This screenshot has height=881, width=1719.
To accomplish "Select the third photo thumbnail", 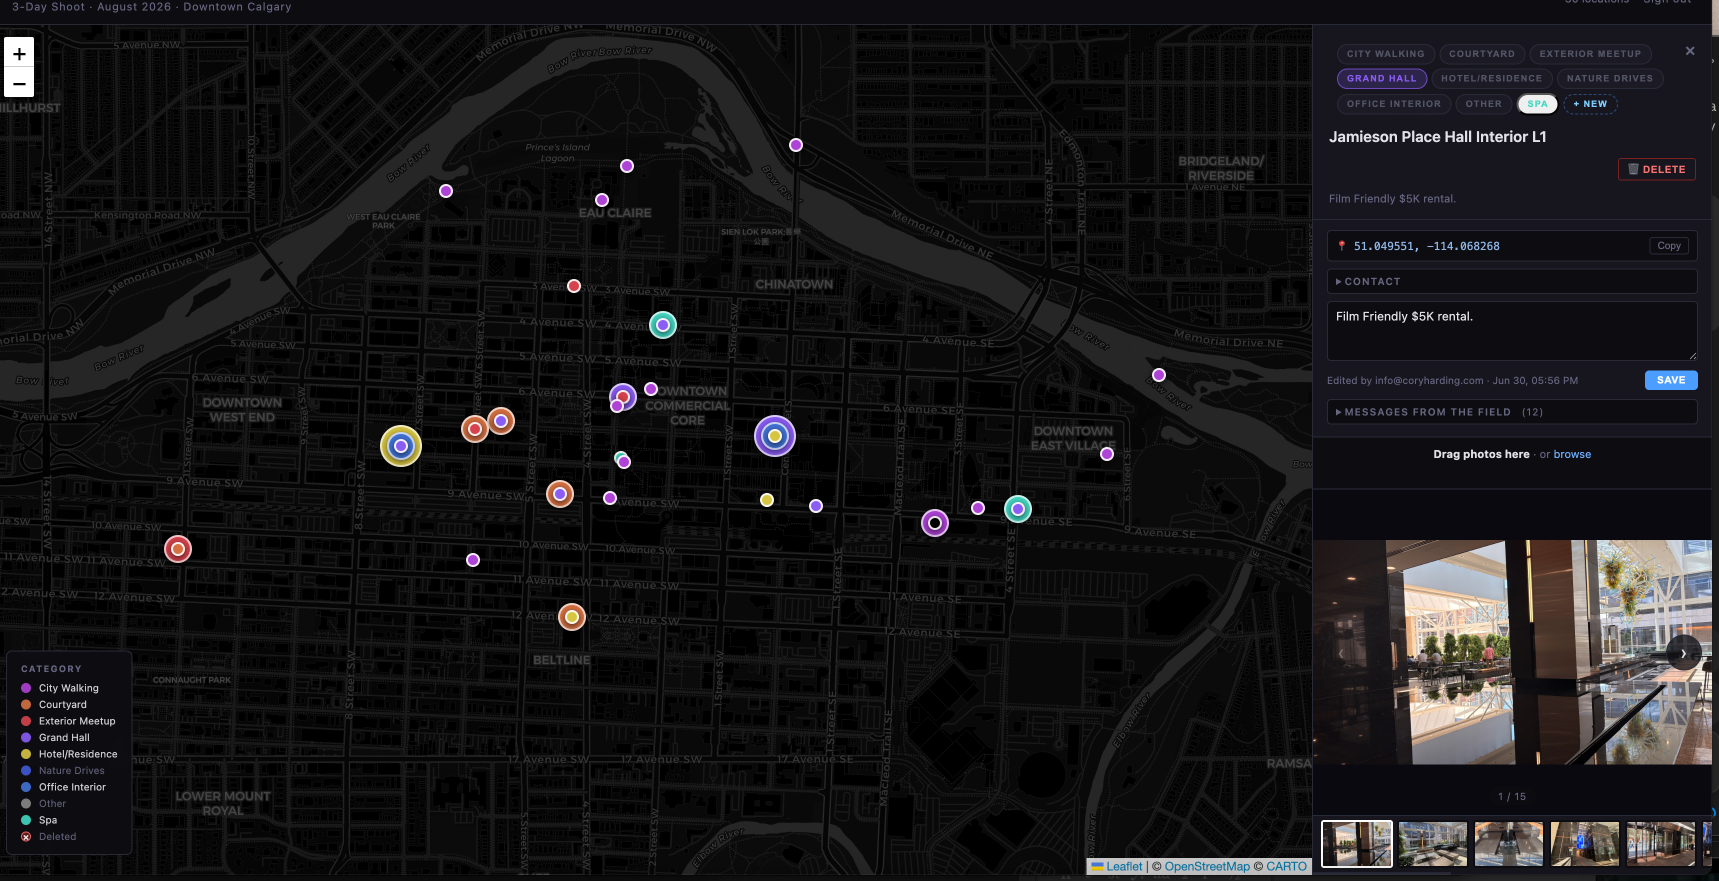I will click(1509, 844).
